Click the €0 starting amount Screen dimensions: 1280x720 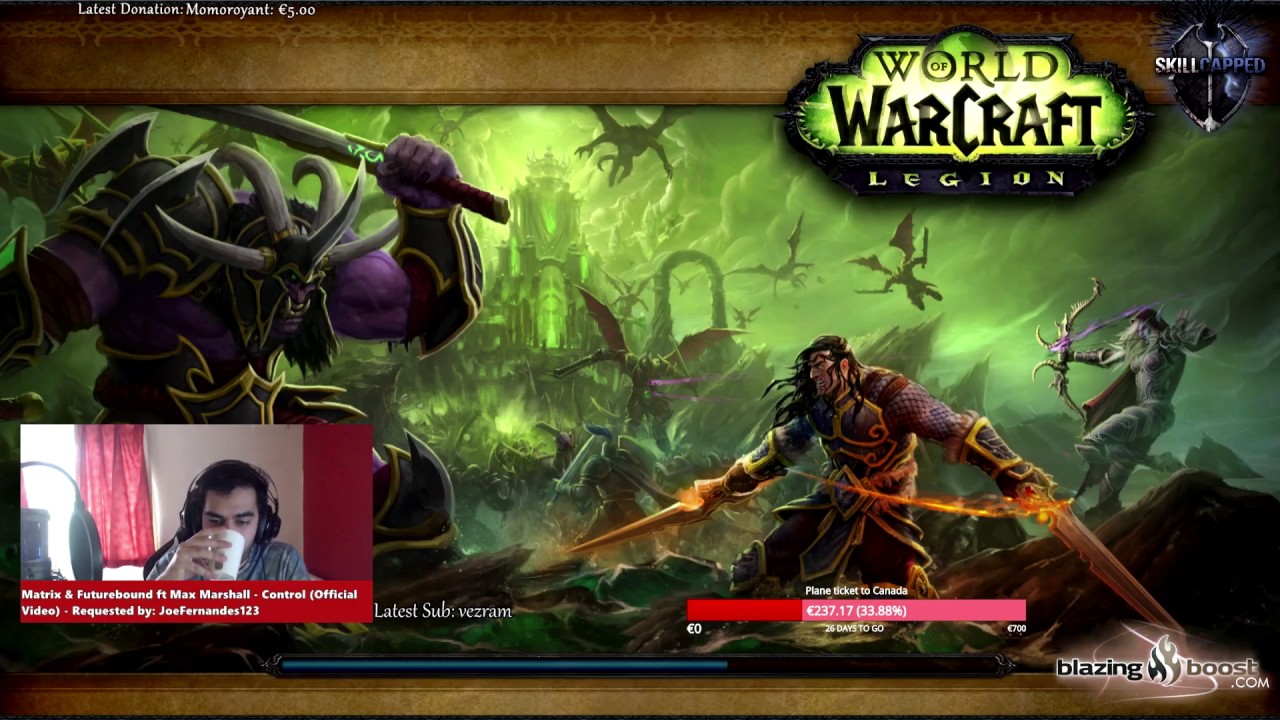(x=694, y=629)
